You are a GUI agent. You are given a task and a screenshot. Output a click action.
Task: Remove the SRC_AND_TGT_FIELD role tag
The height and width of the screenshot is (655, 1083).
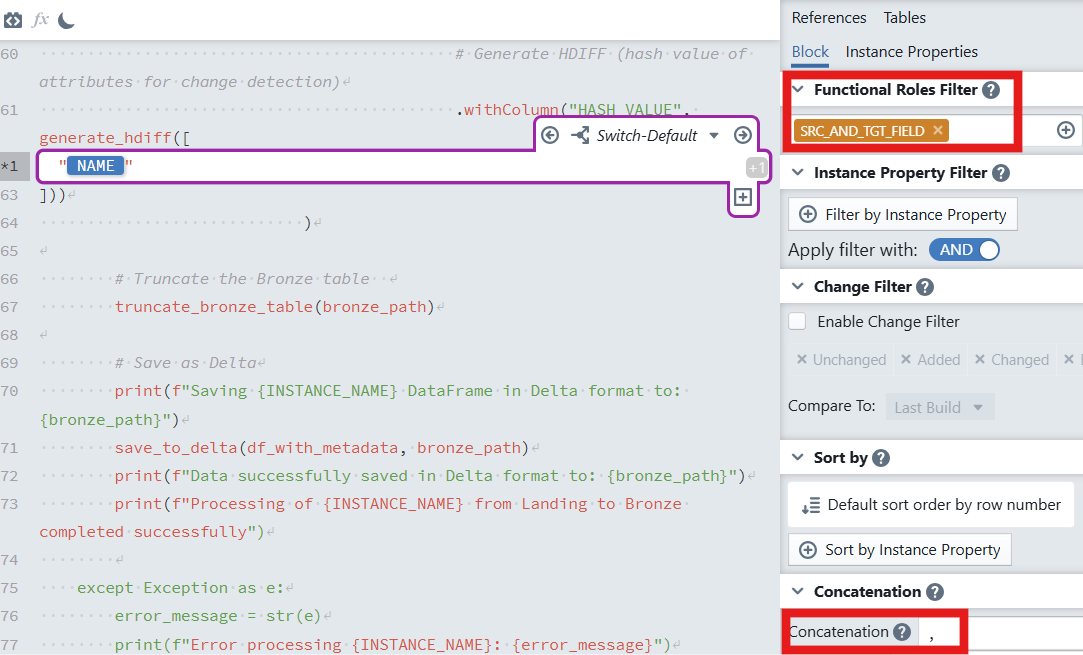[937, 130]
